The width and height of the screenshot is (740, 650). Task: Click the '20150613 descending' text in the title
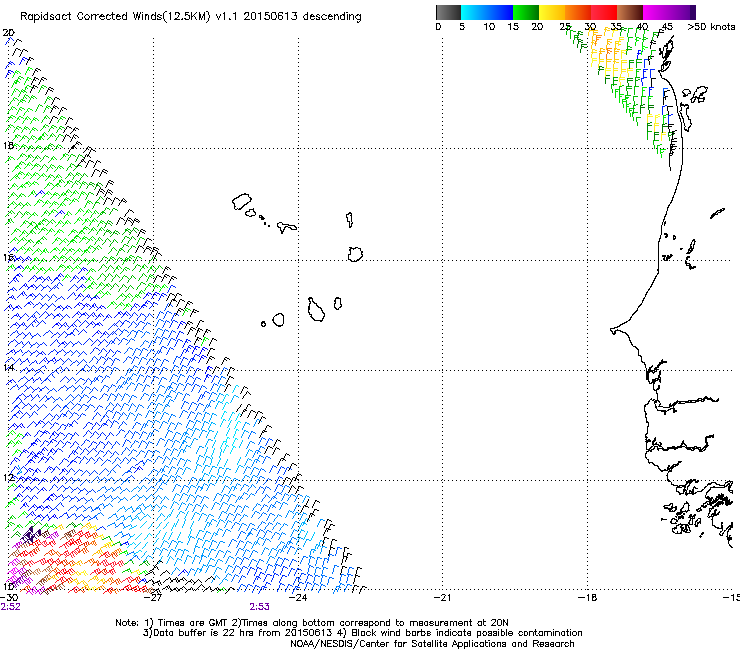(x=303, y=17)
